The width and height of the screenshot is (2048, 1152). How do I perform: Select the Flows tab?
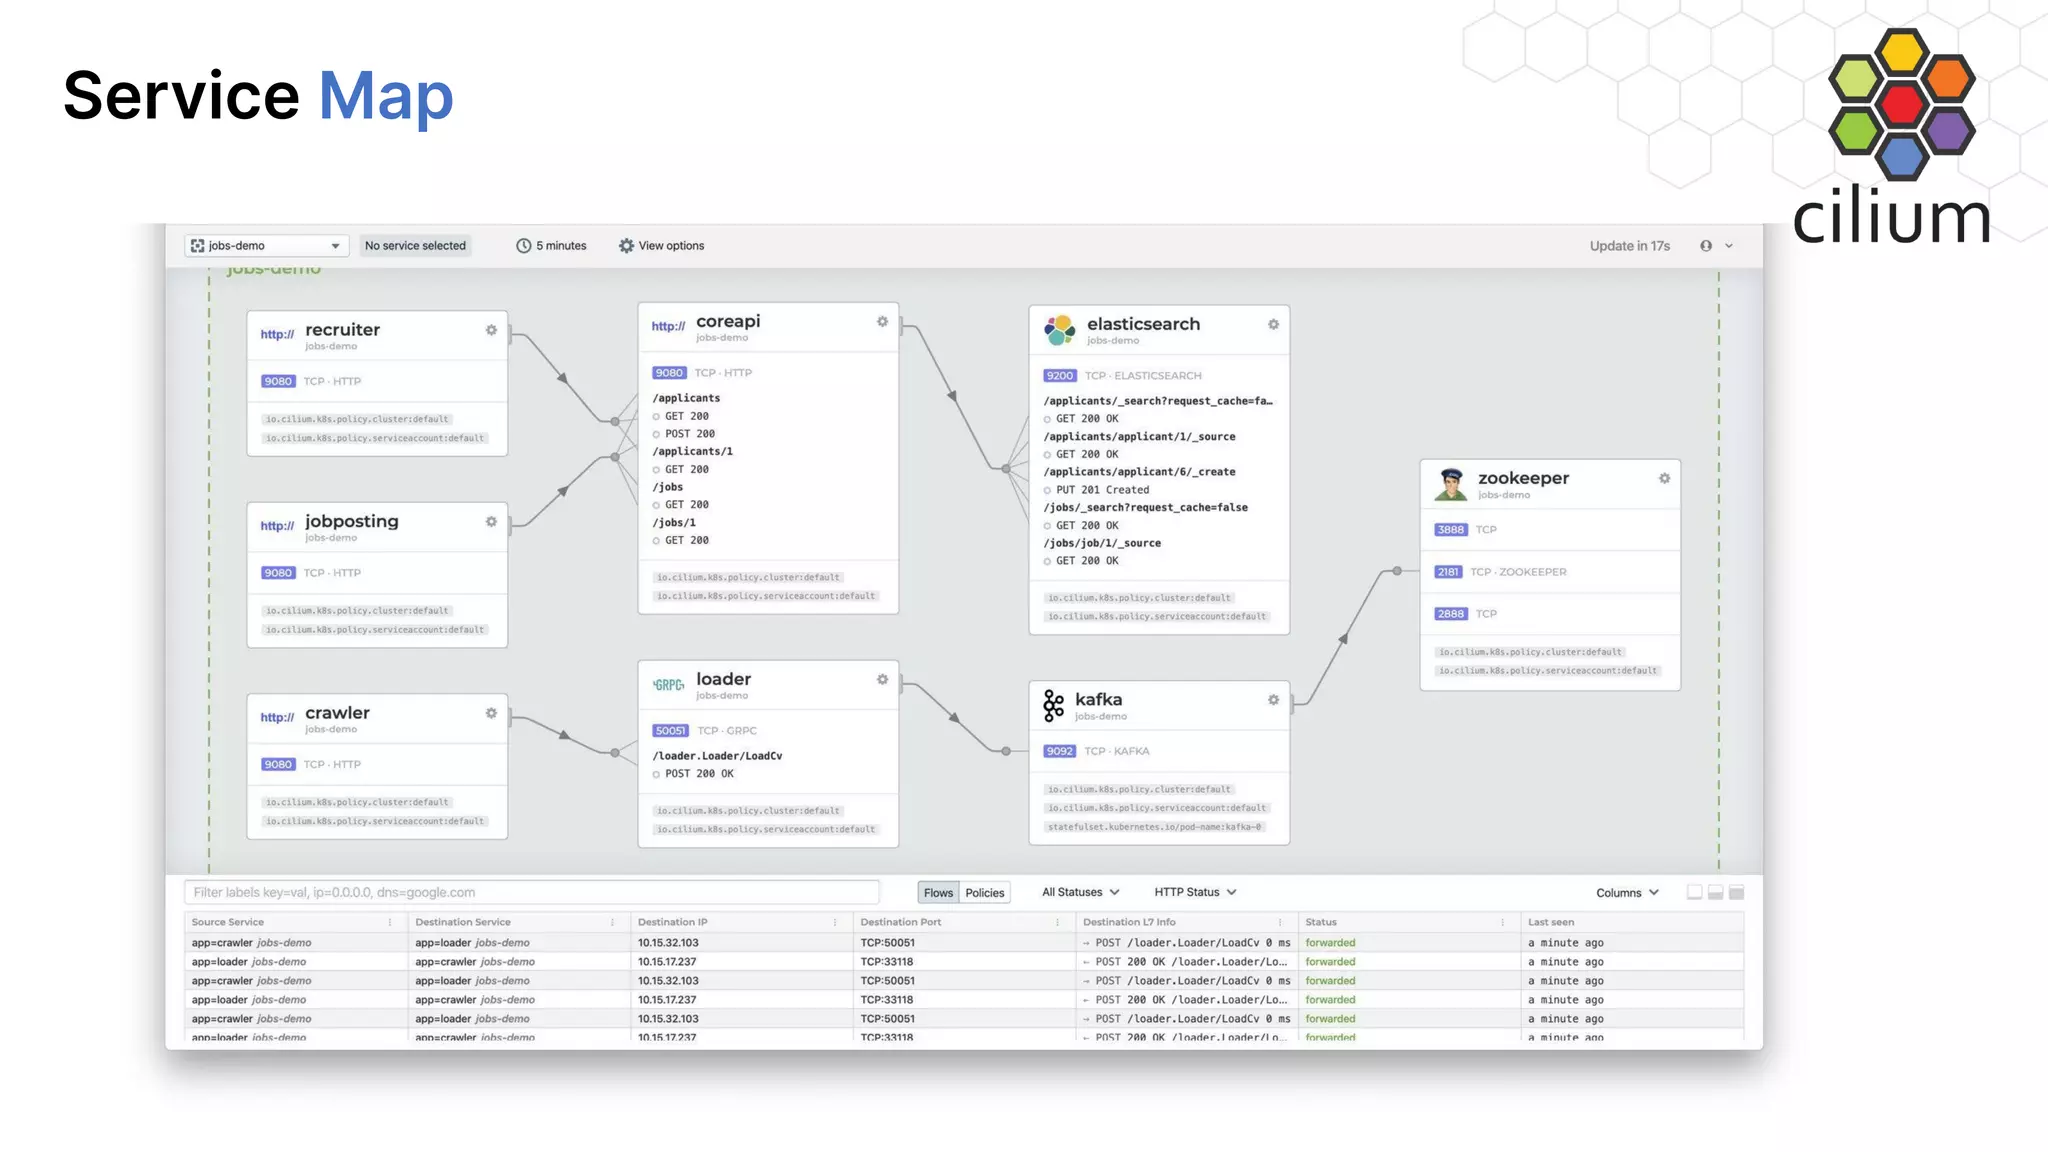click(x=938, y=893)
